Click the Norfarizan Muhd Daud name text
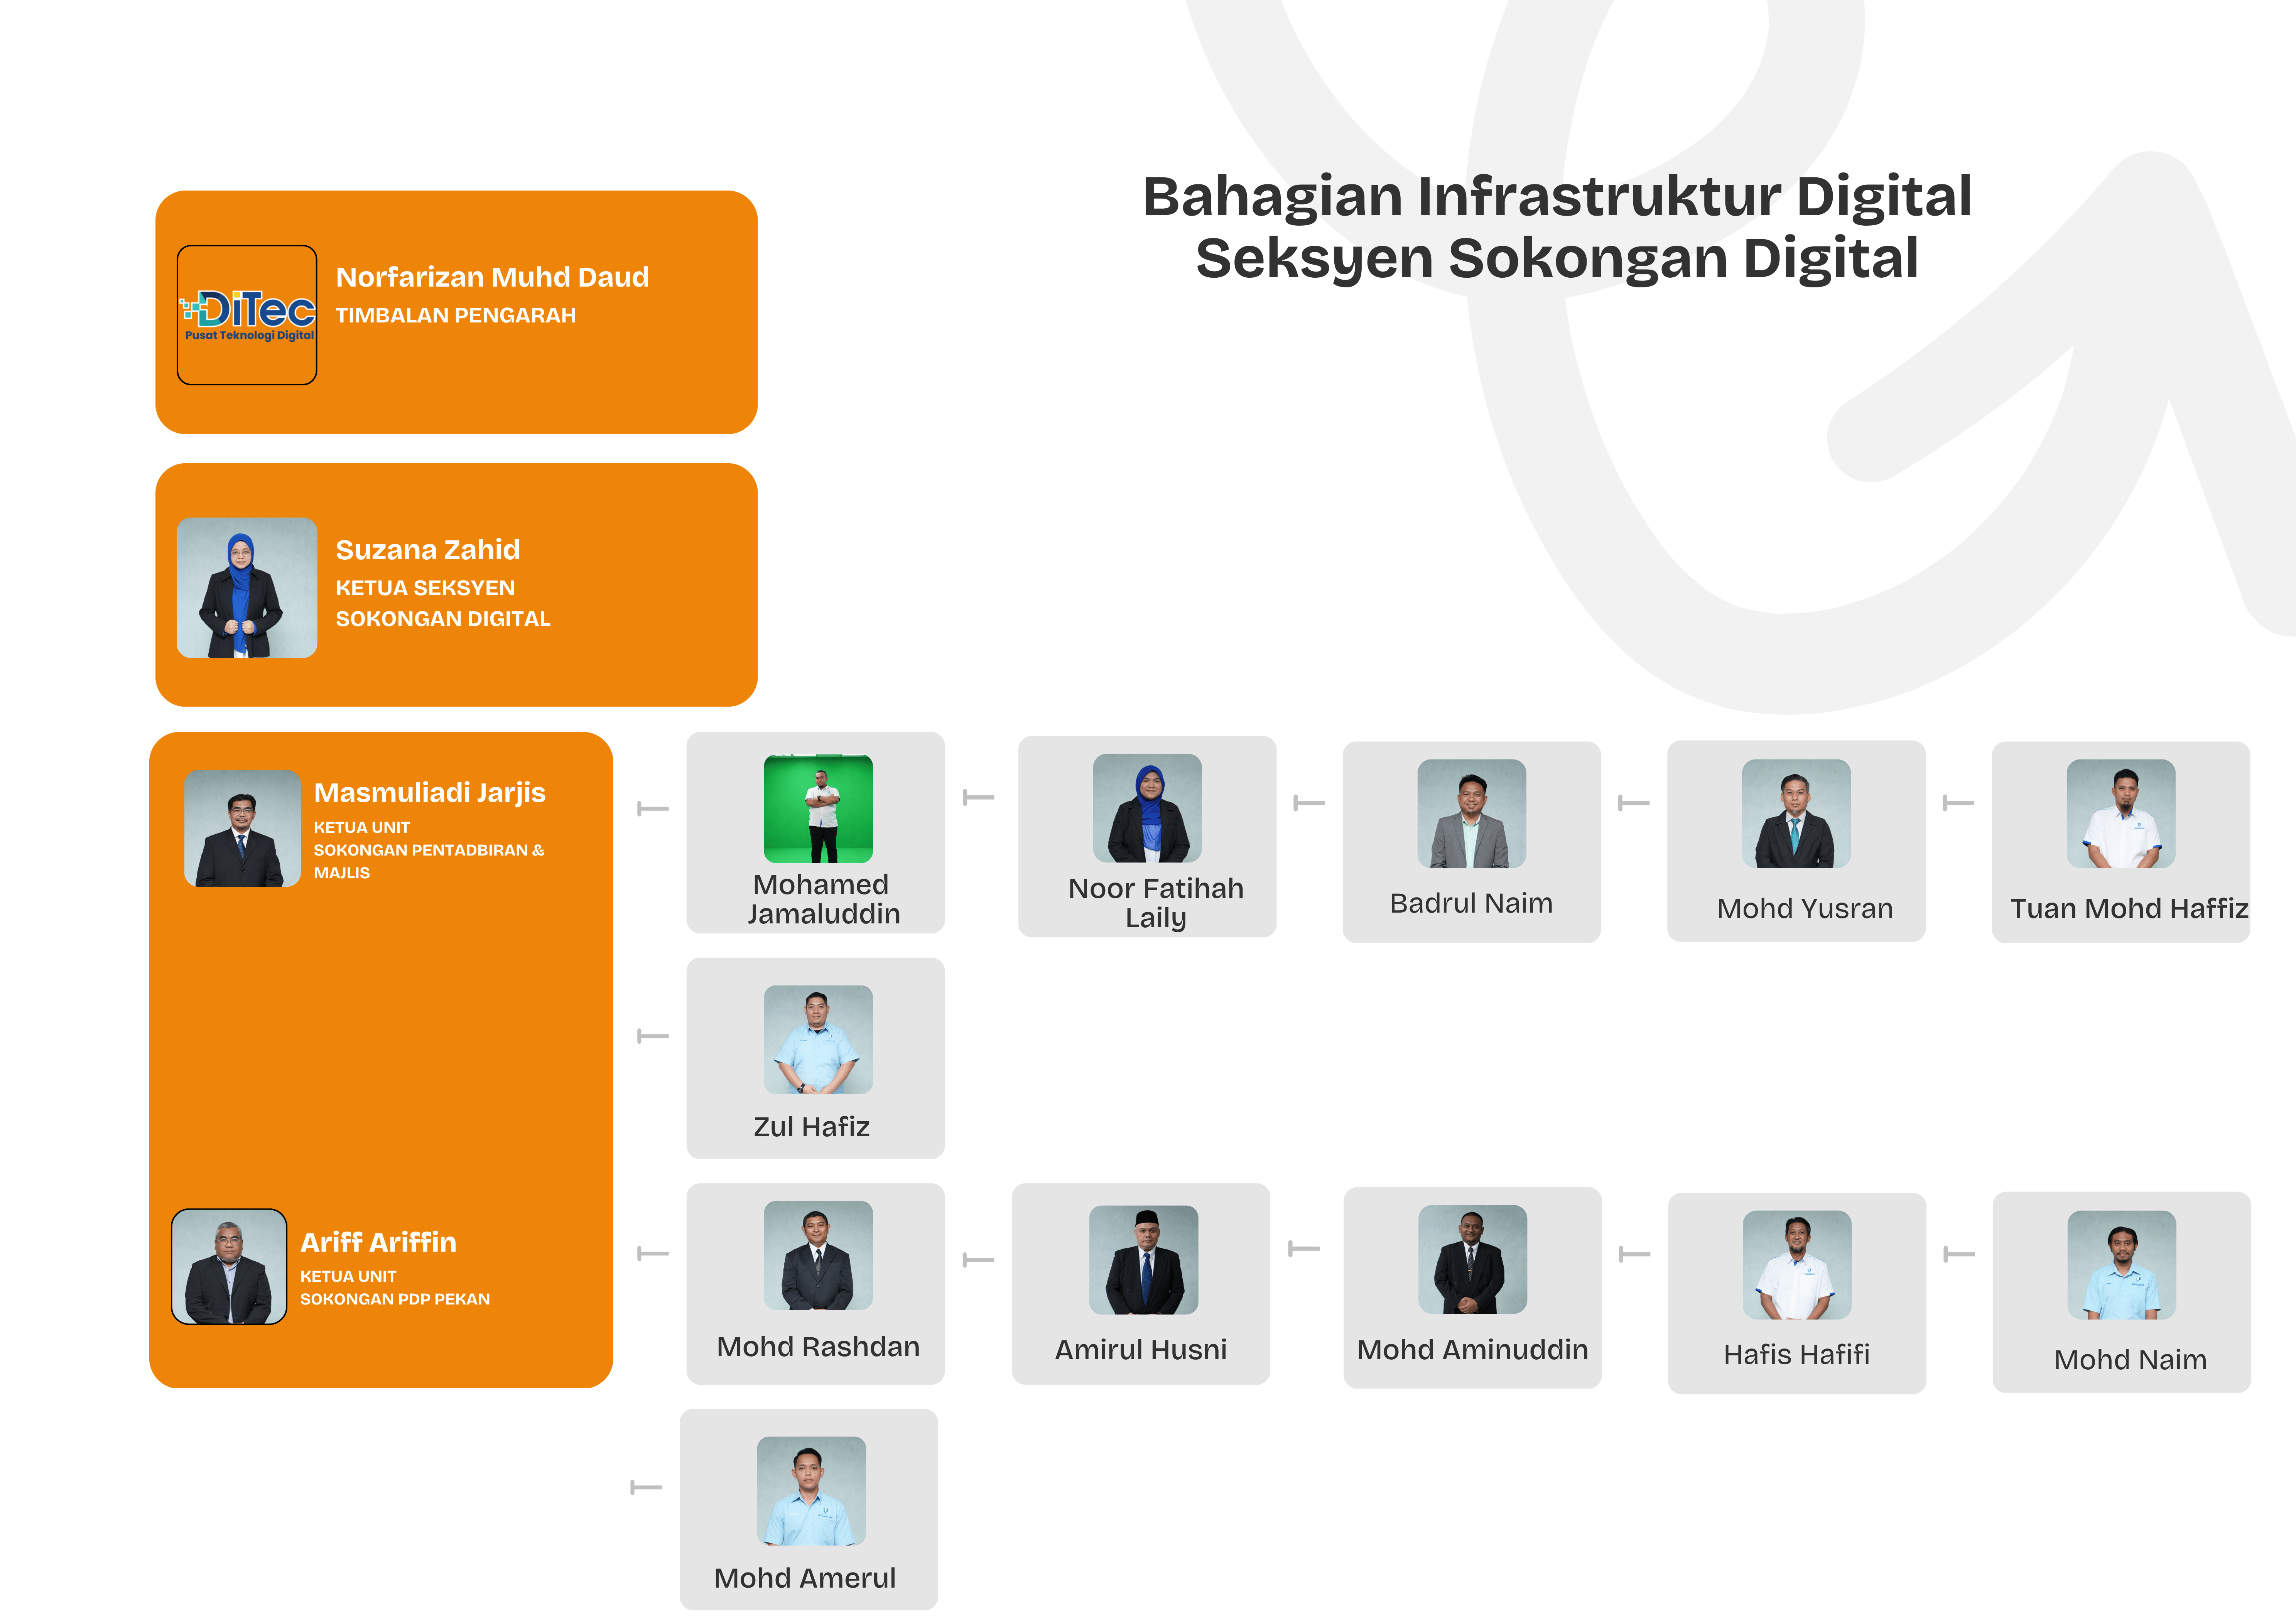 pyautogui.click(x=492, y=277)
